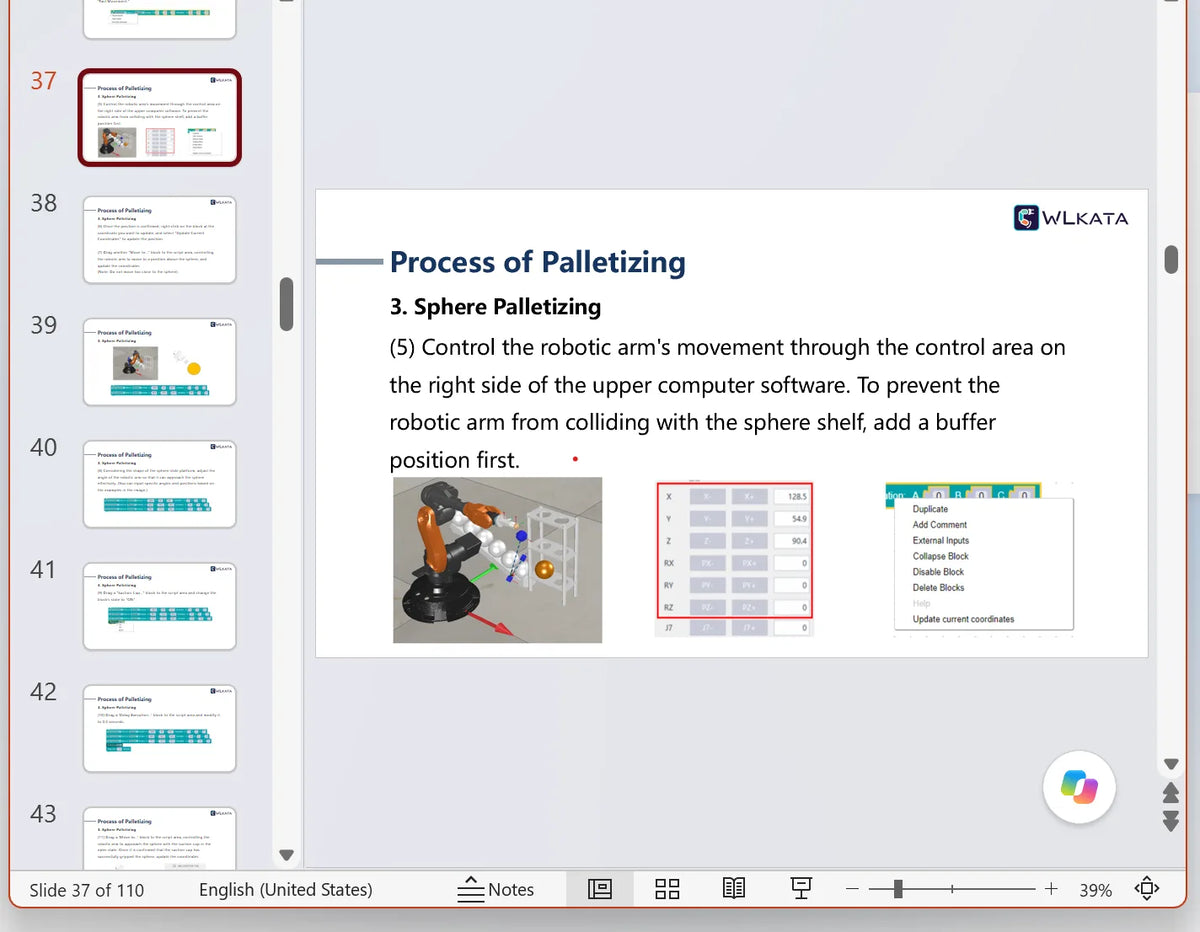Image resolution: width=1200 pixels, height=932 pixels.
Task: Go to next slide using double-down arrow
Action: pyautogui.click(x=1171, y=821)
